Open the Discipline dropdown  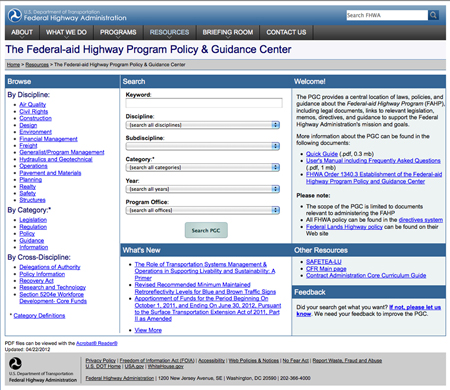point(203,125)
